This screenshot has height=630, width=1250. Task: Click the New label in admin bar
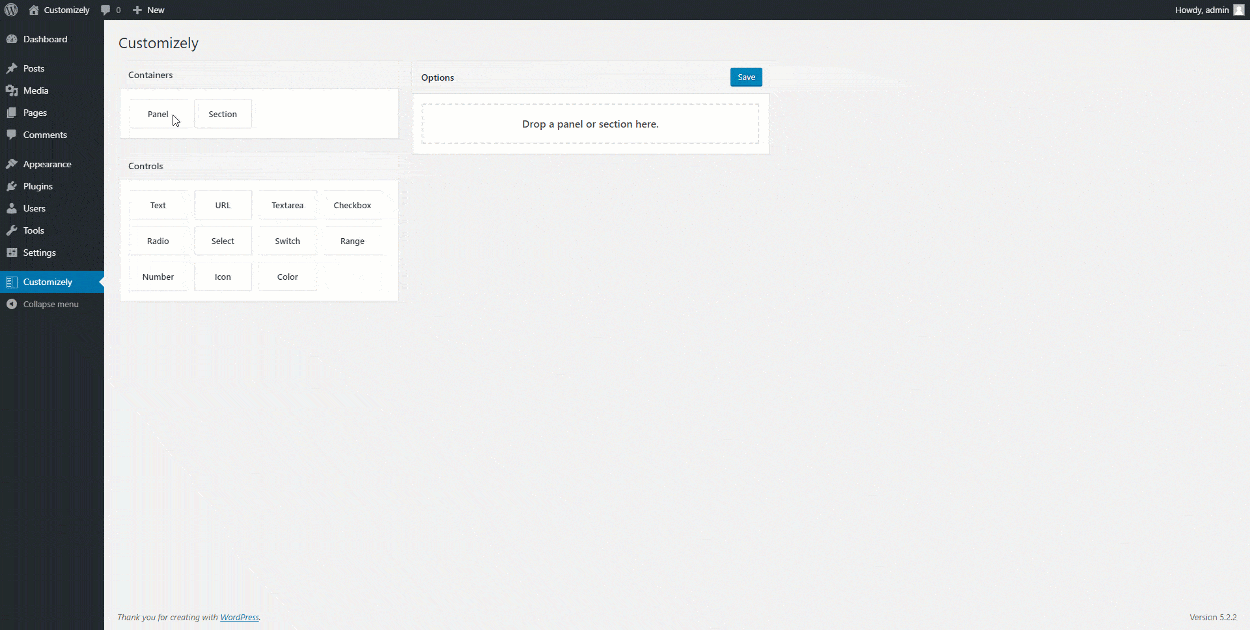pos(155,10)
